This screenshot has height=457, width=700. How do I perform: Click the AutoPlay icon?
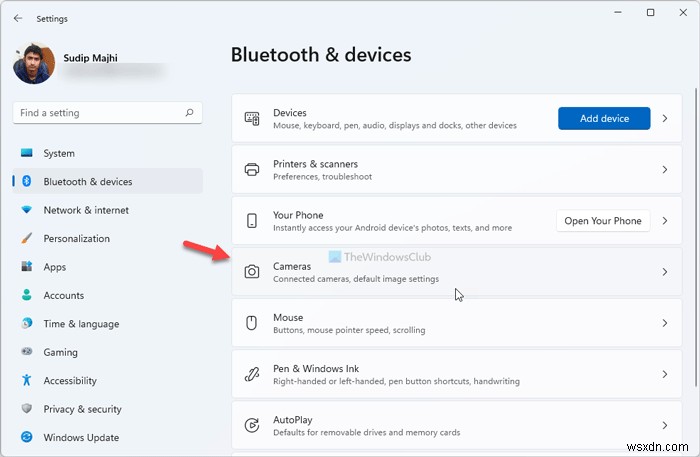click(x=252, y=425)
